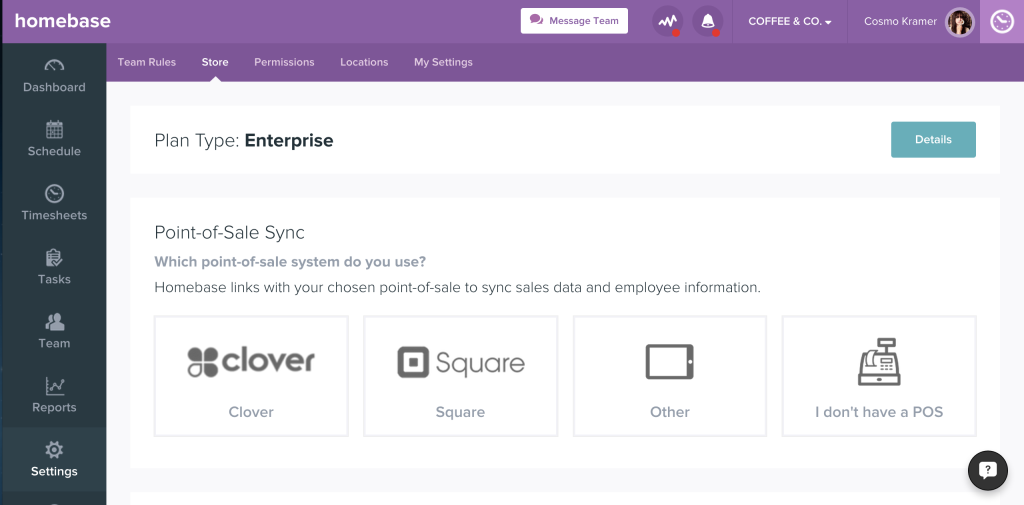Viewport: 1024px width, 505px height.
Task: Click Message Team button
Action: pyautogui.click(x=574, y=21)
